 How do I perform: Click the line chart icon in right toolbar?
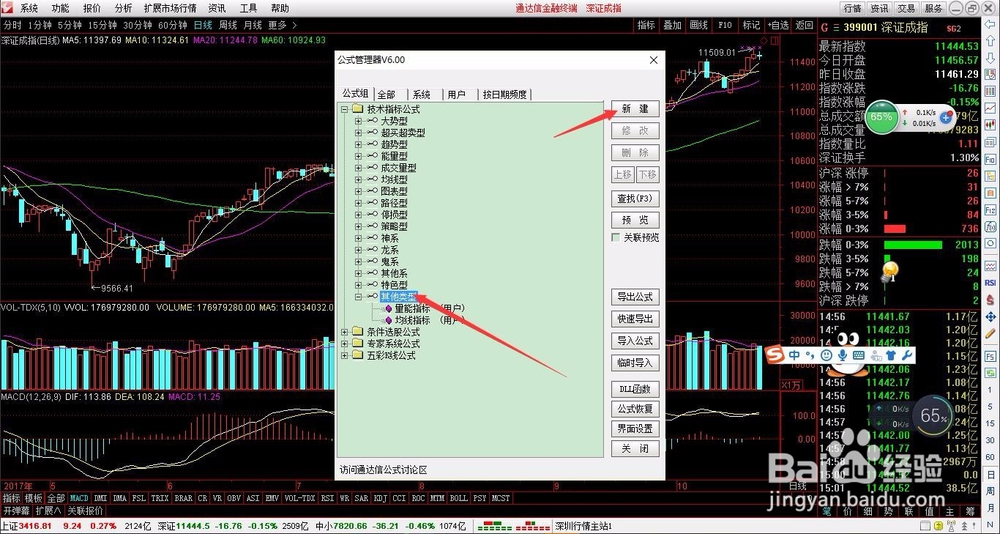point(990,108)
